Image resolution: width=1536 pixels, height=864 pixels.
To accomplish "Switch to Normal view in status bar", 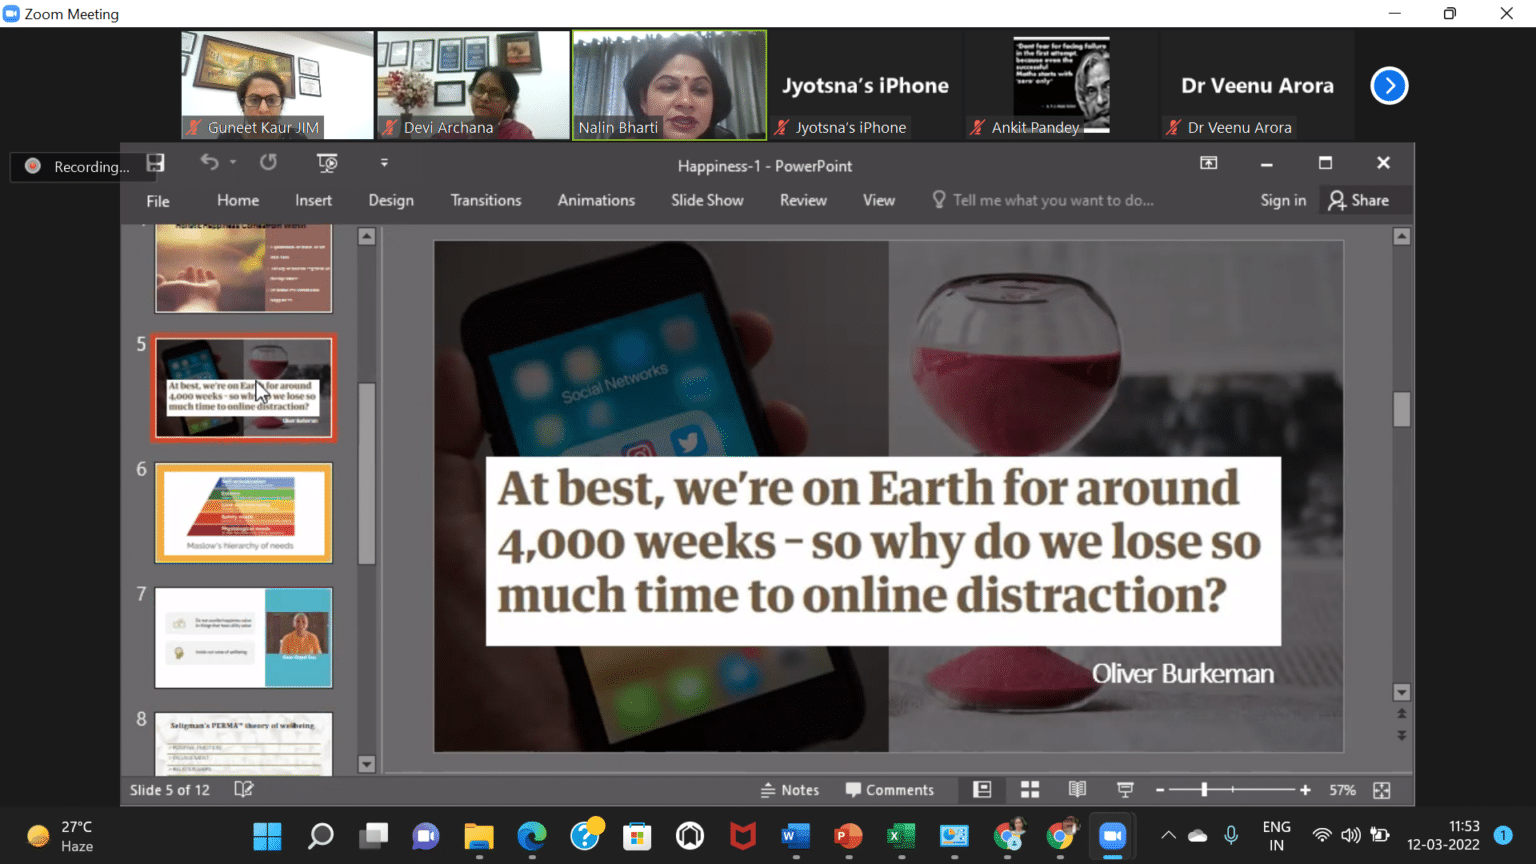I will point(982,790).
